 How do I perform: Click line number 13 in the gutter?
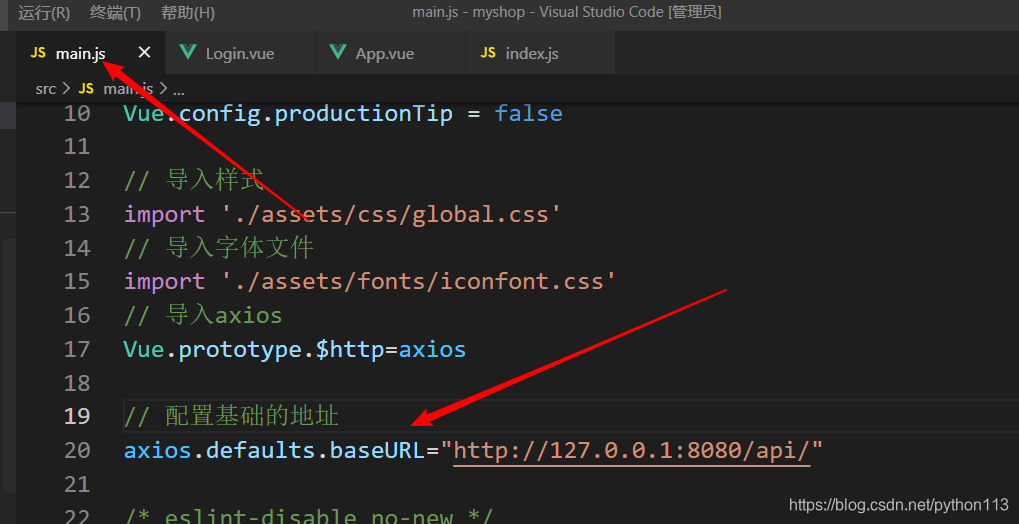coord(77,214)
